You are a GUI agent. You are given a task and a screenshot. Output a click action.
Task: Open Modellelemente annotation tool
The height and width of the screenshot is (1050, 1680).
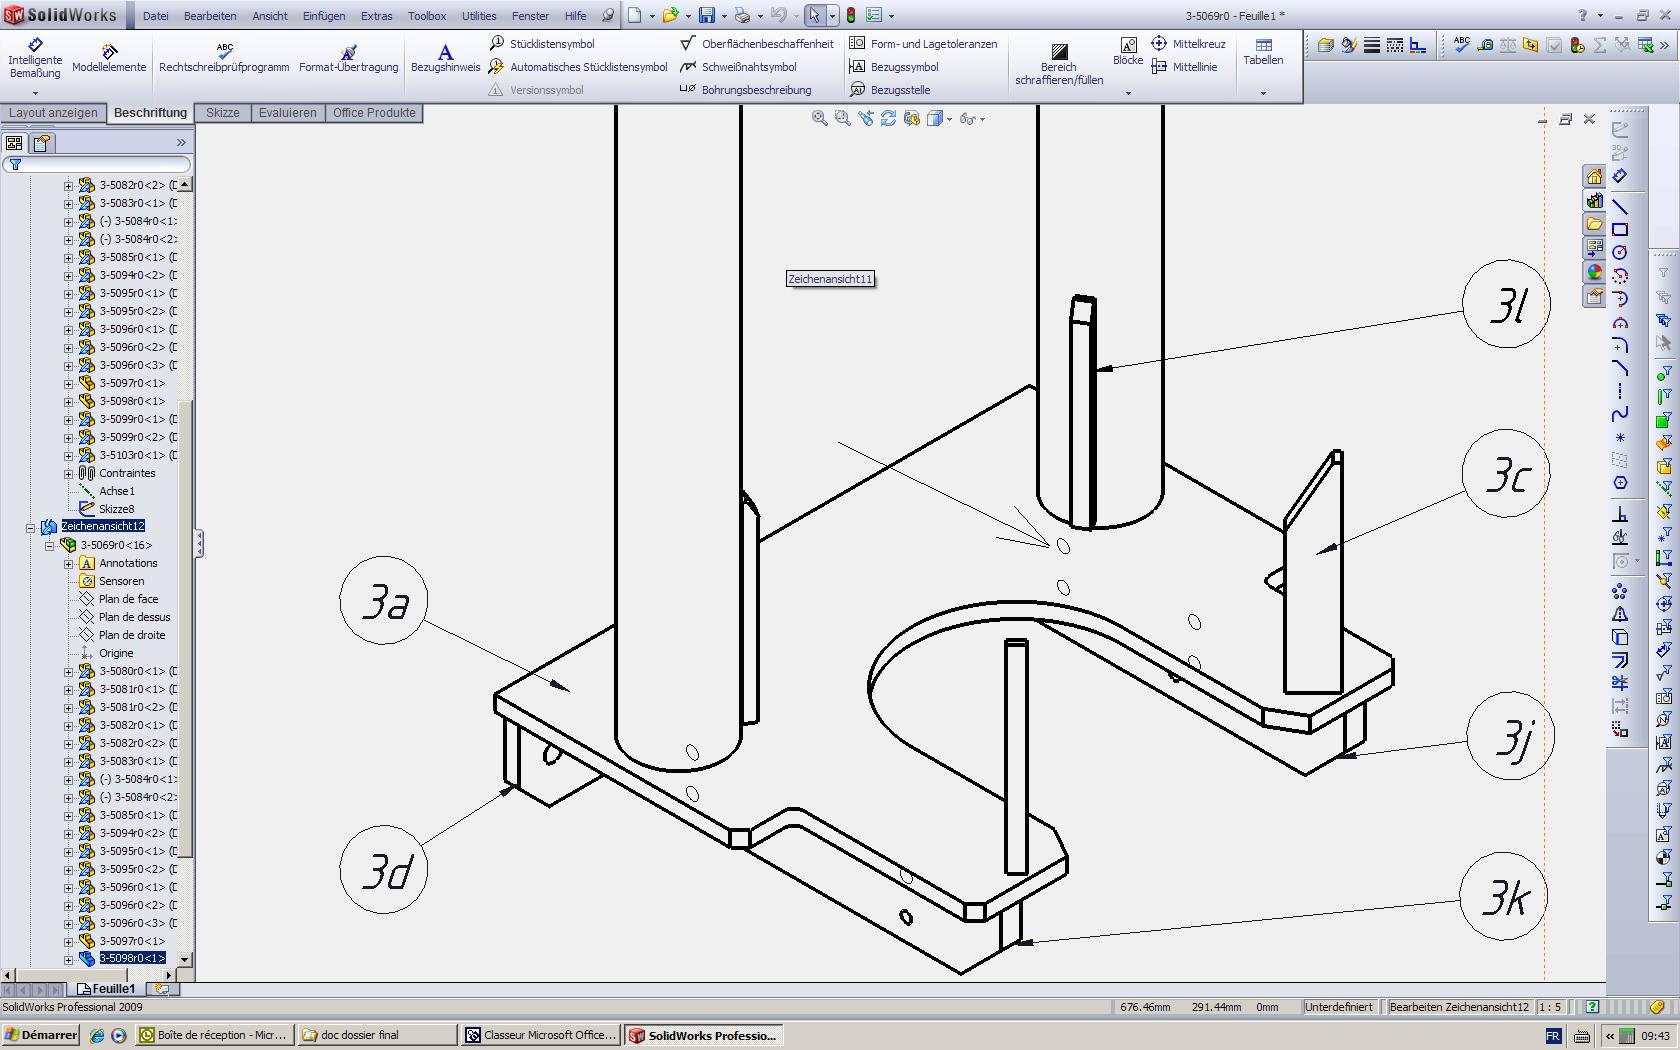tap(109, 58)
